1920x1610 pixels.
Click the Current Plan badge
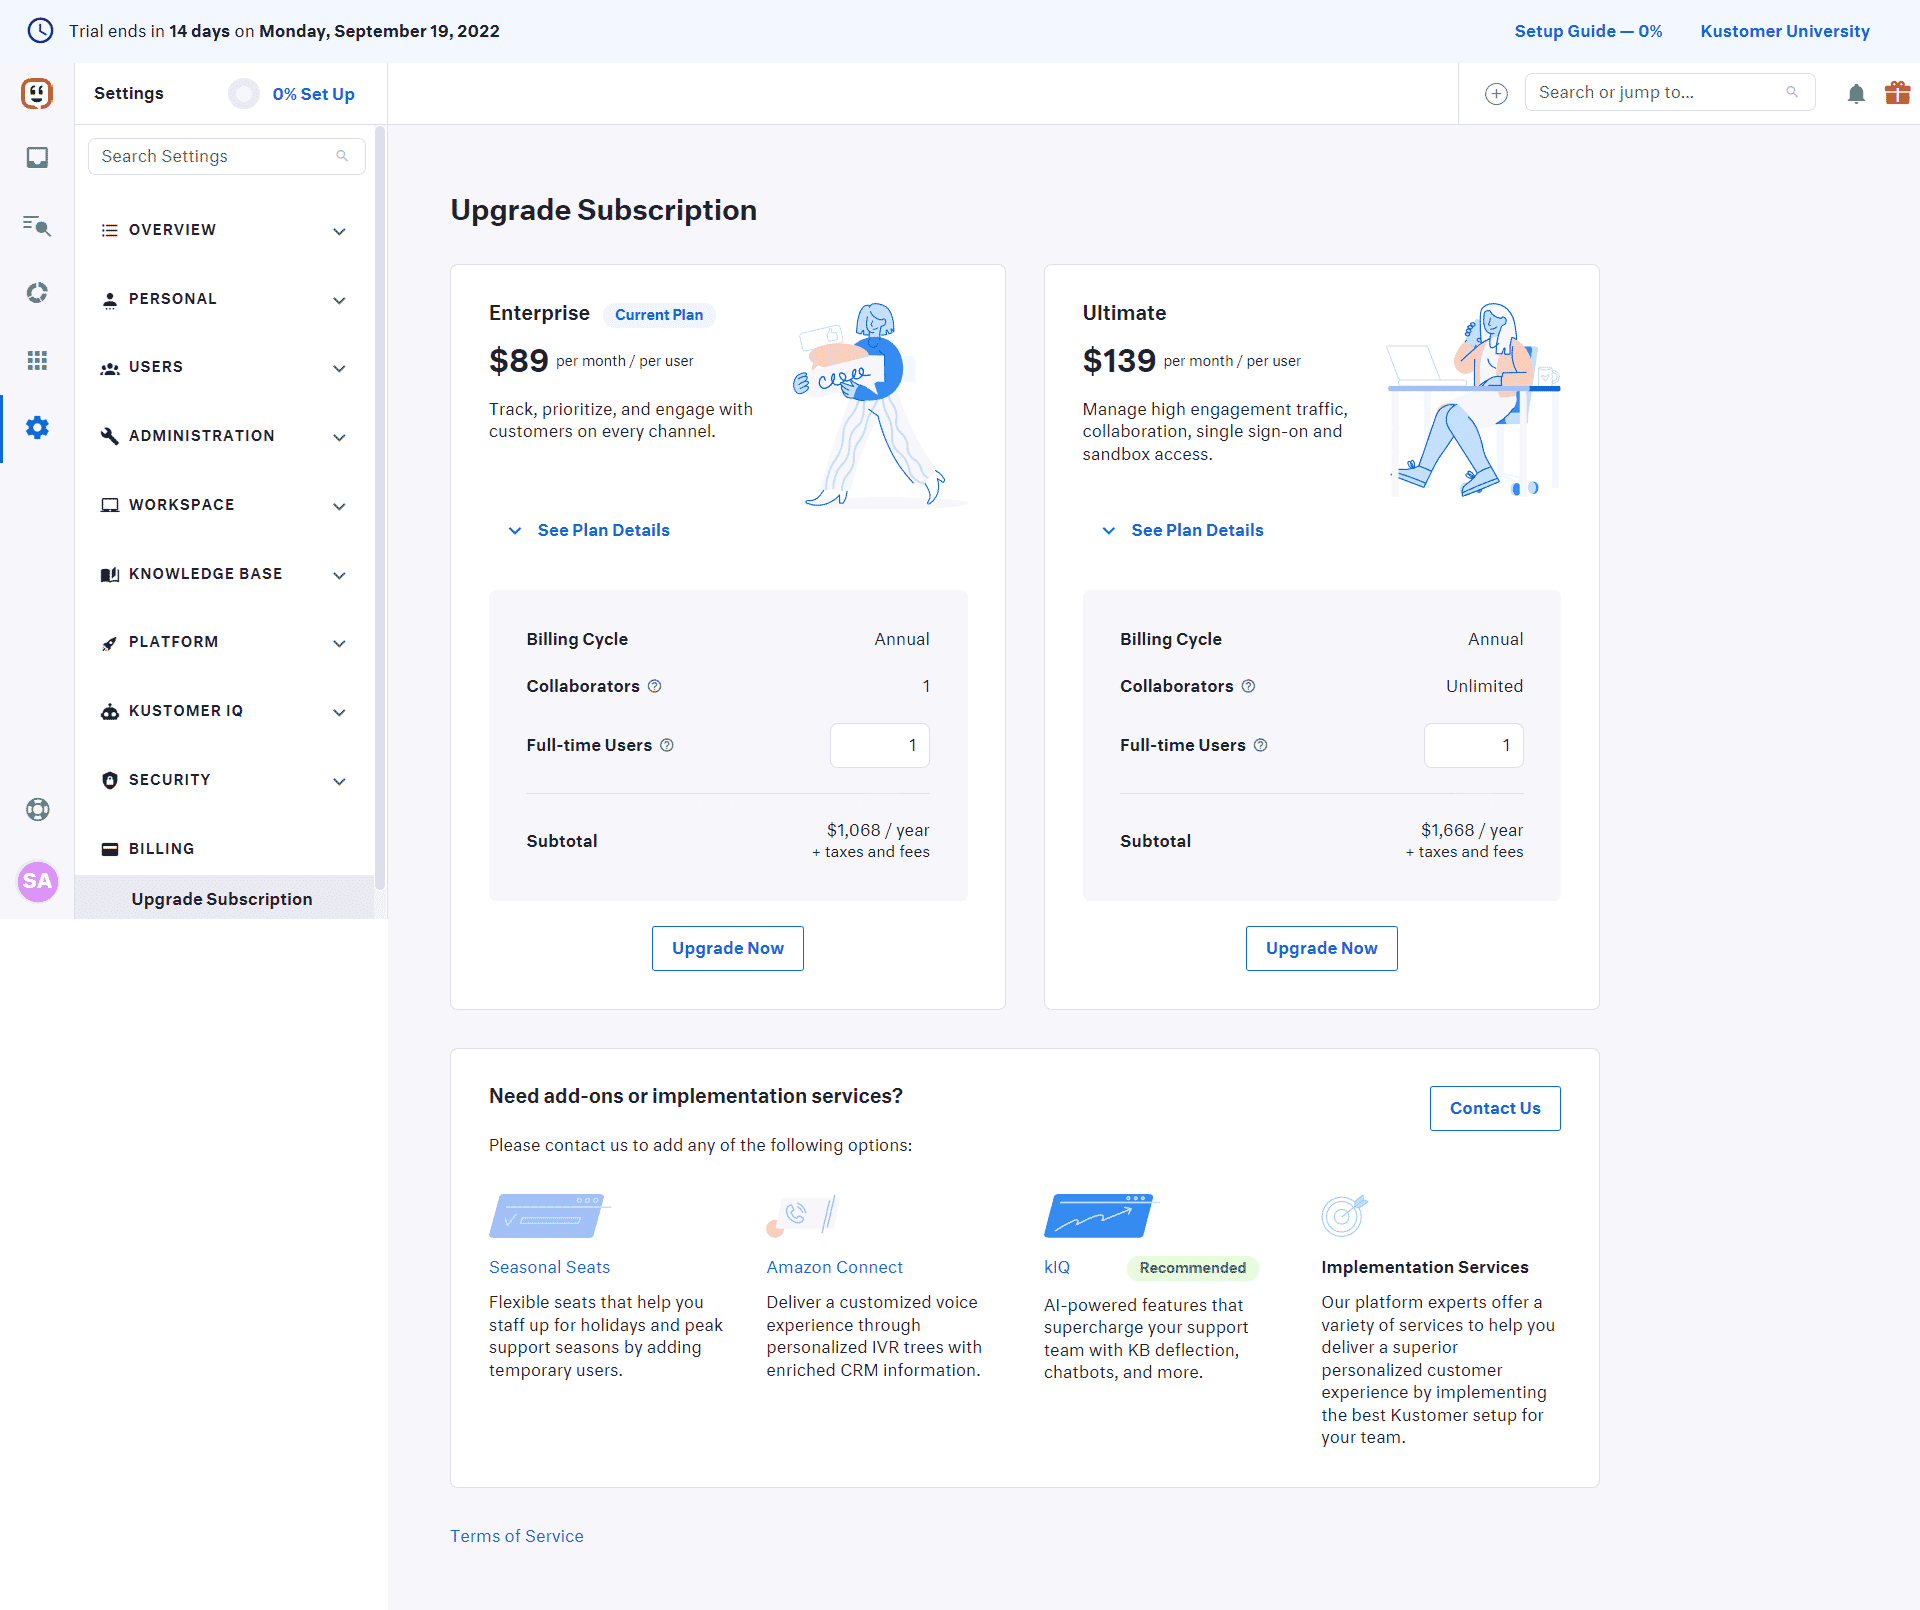point(659,315)
